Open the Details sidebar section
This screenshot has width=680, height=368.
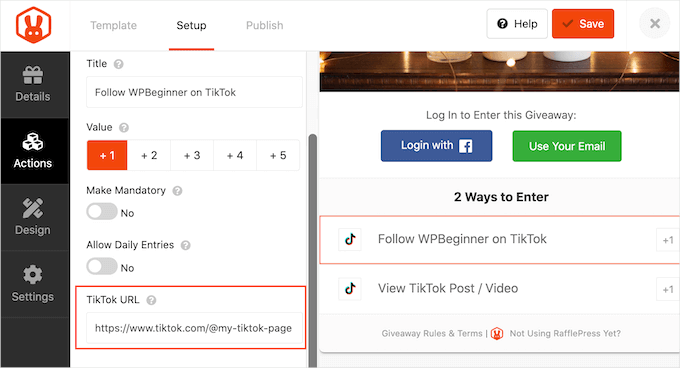click(35, 85)
